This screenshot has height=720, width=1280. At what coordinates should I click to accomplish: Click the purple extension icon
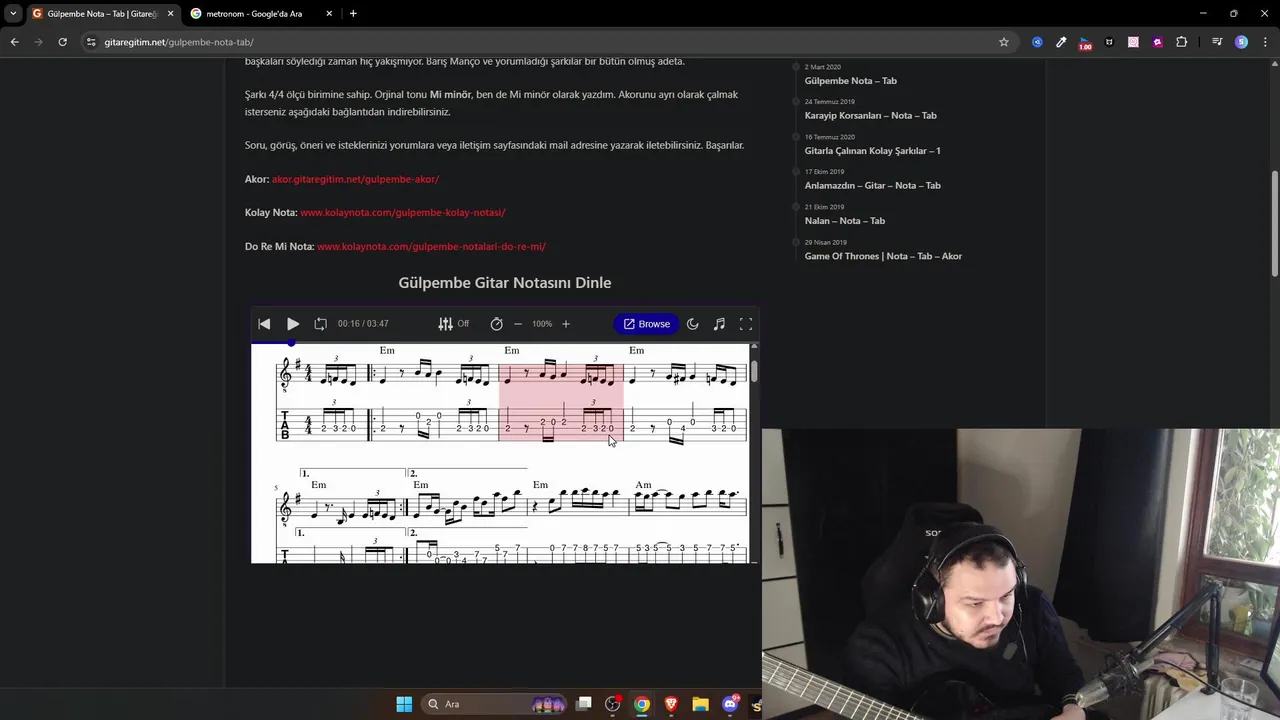(x=1157, y=42)
